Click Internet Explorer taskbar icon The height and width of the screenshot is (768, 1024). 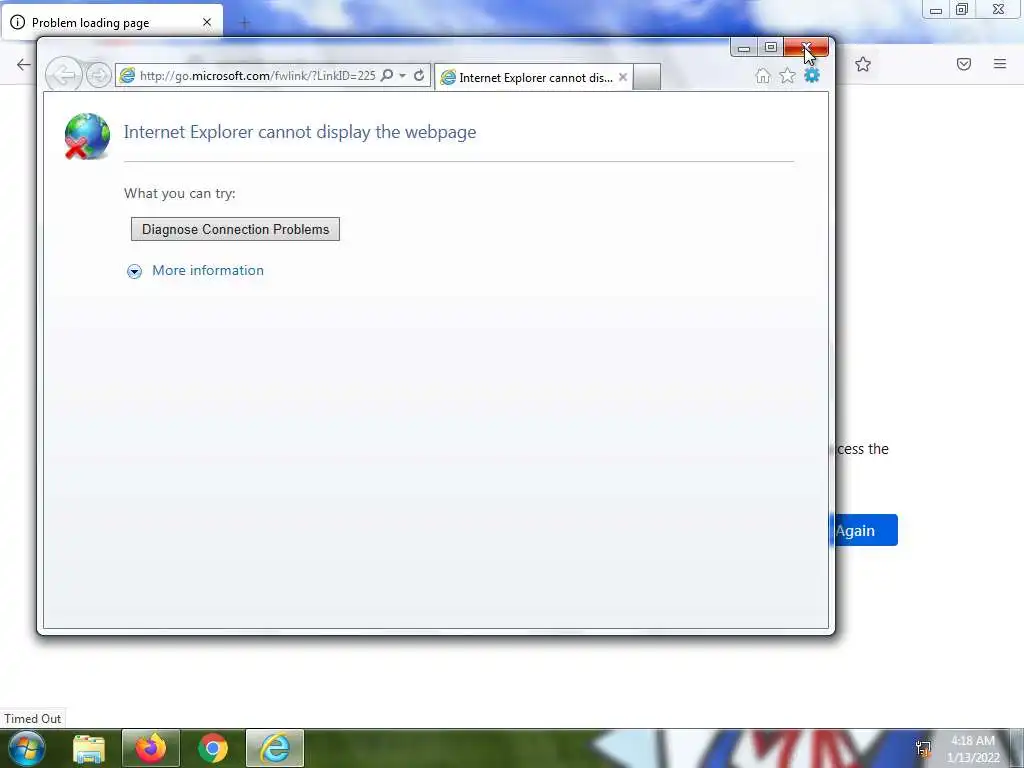(275, 748)
